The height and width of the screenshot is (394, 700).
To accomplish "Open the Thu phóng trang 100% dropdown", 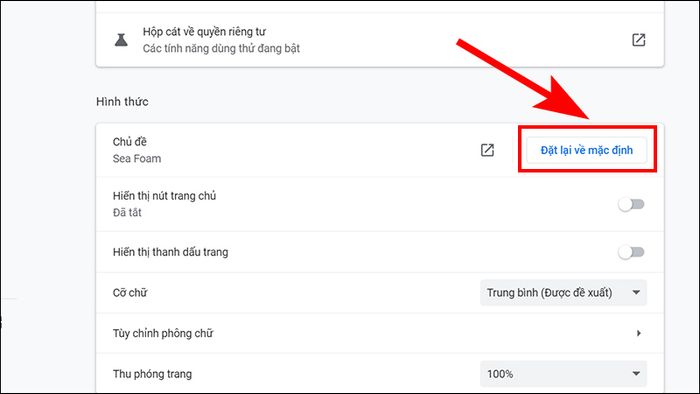I will [563, 374].
